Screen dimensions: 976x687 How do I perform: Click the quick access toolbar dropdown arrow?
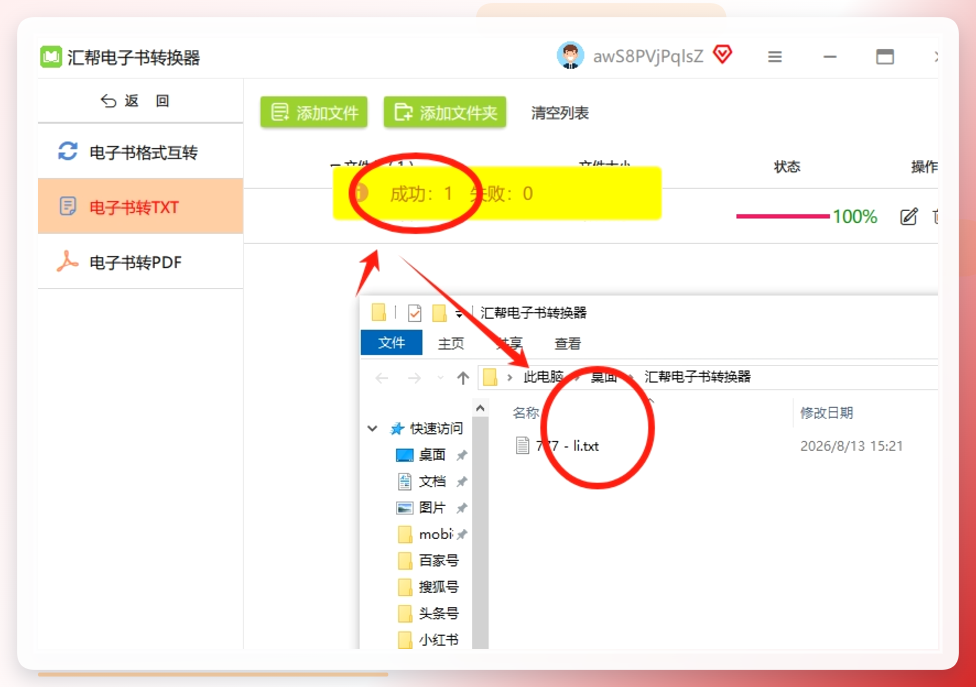459,312
